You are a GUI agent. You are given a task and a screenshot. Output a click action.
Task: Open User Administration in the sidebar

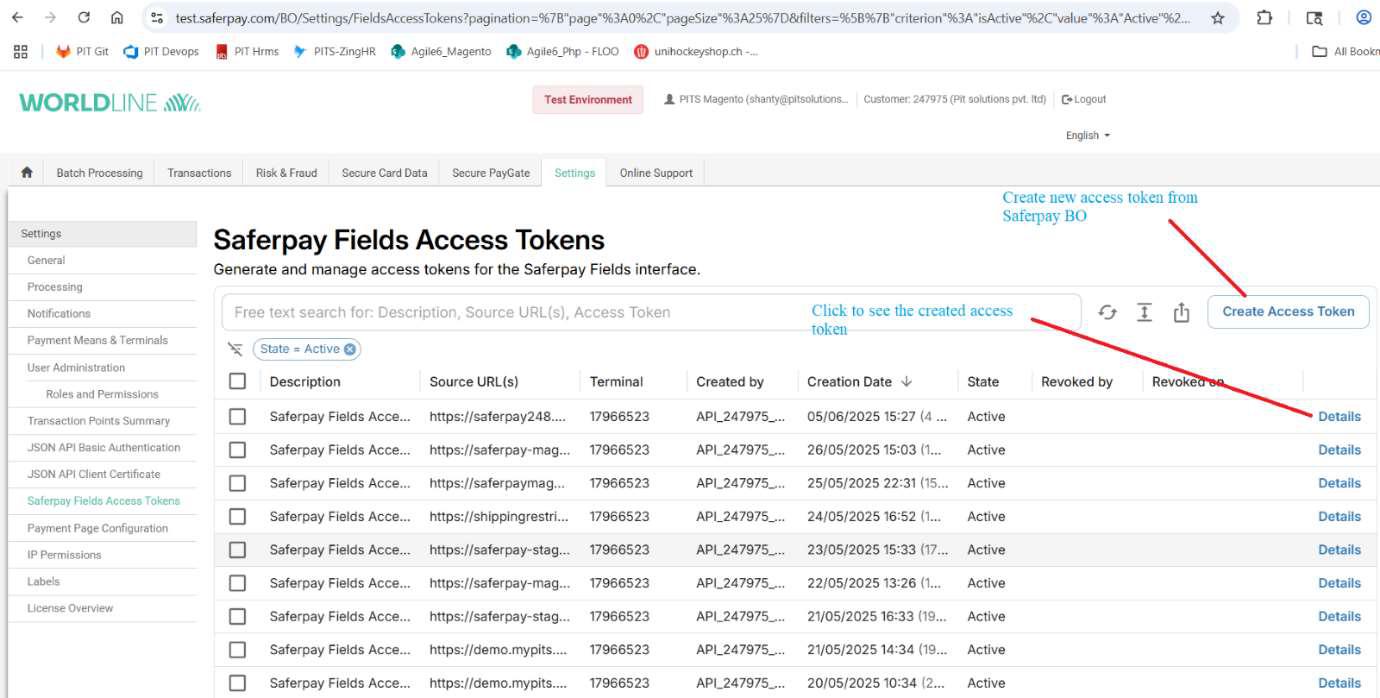click(x=76, y=367)
